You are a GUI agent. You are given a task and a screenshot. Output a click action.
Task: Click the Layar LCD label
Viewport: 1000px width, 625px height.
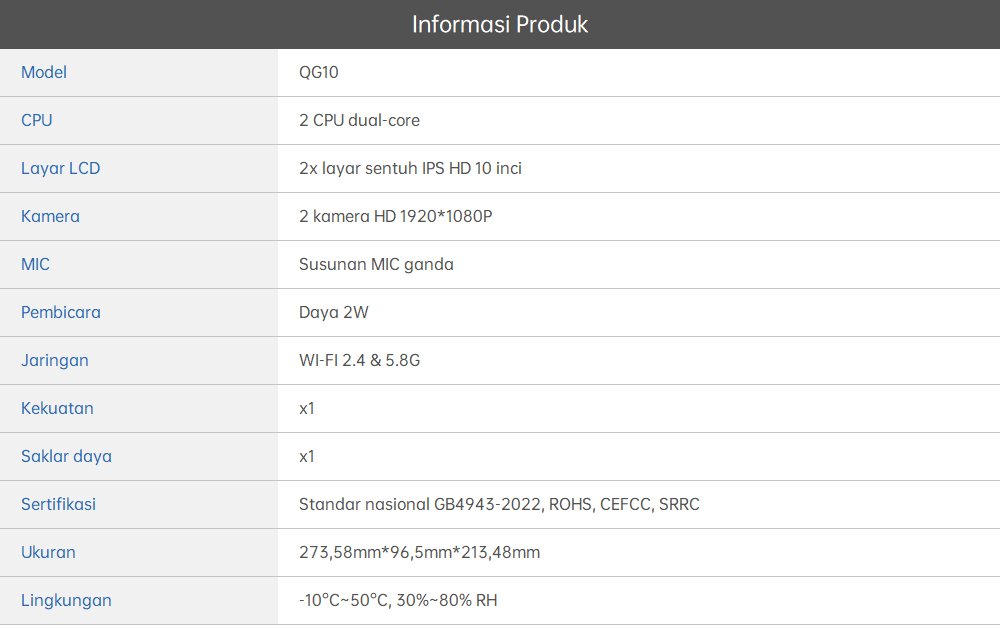61,168
